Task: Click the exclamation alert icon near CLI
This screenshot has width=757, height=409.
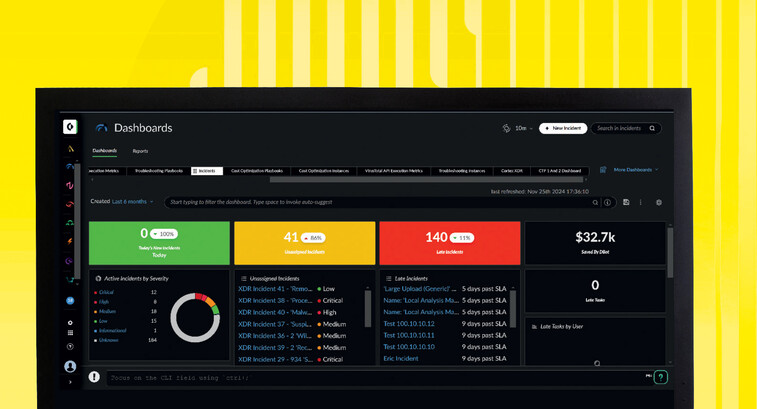Action: (94, 377)
